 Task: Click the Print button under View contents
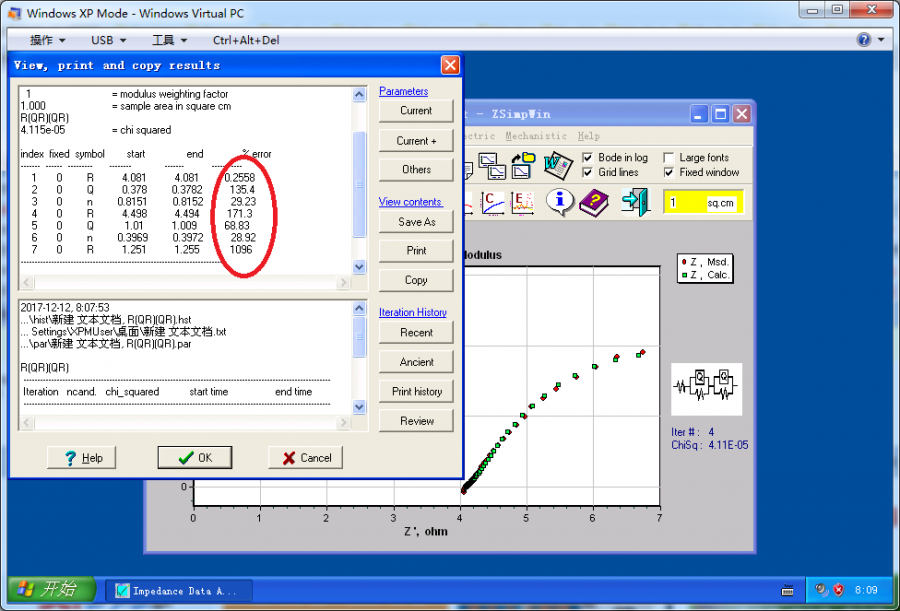click(416, 250)
